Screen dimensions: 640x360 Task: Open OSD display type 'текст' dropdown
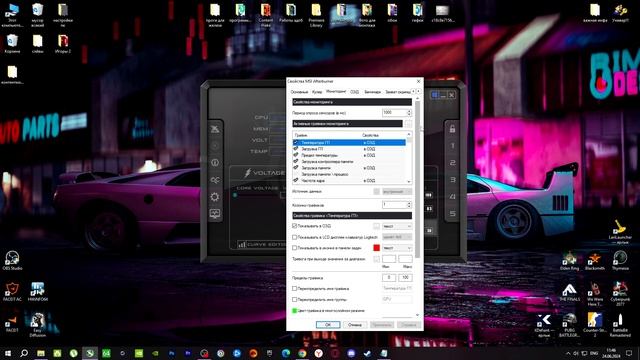pyautogui.click(x=397, y=226)
